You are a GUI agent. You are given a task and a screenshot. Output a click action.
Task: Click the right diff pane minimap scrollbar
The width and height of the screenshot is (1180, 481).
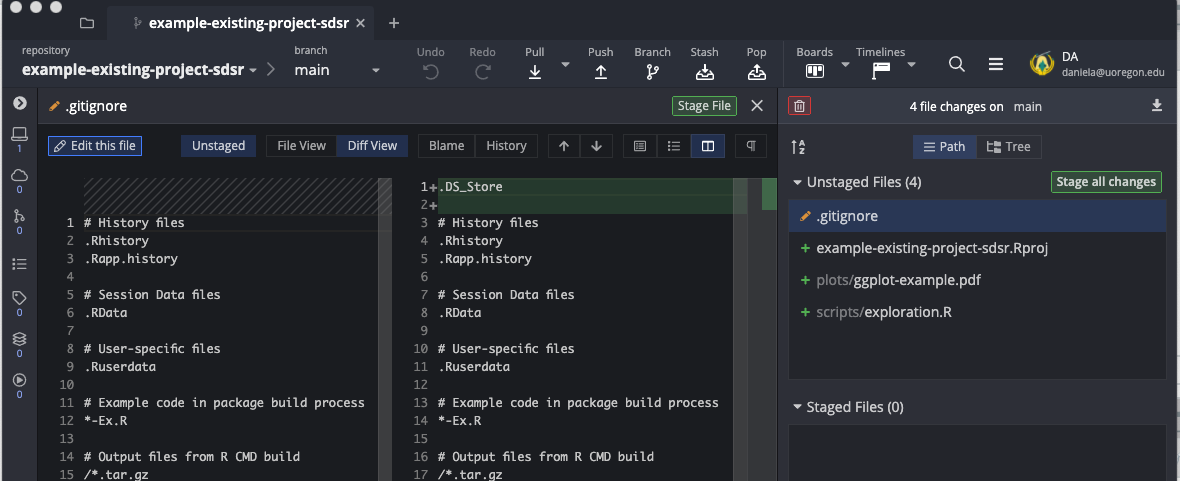(768, 330)
